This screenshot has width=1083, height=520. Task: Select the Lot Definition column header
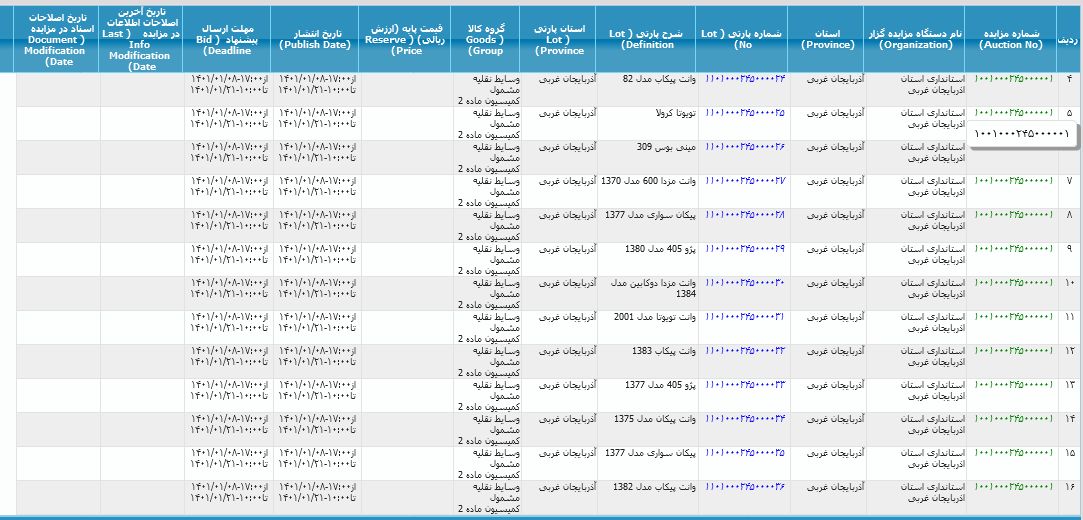pyautogui.click(x=647, y=39)
